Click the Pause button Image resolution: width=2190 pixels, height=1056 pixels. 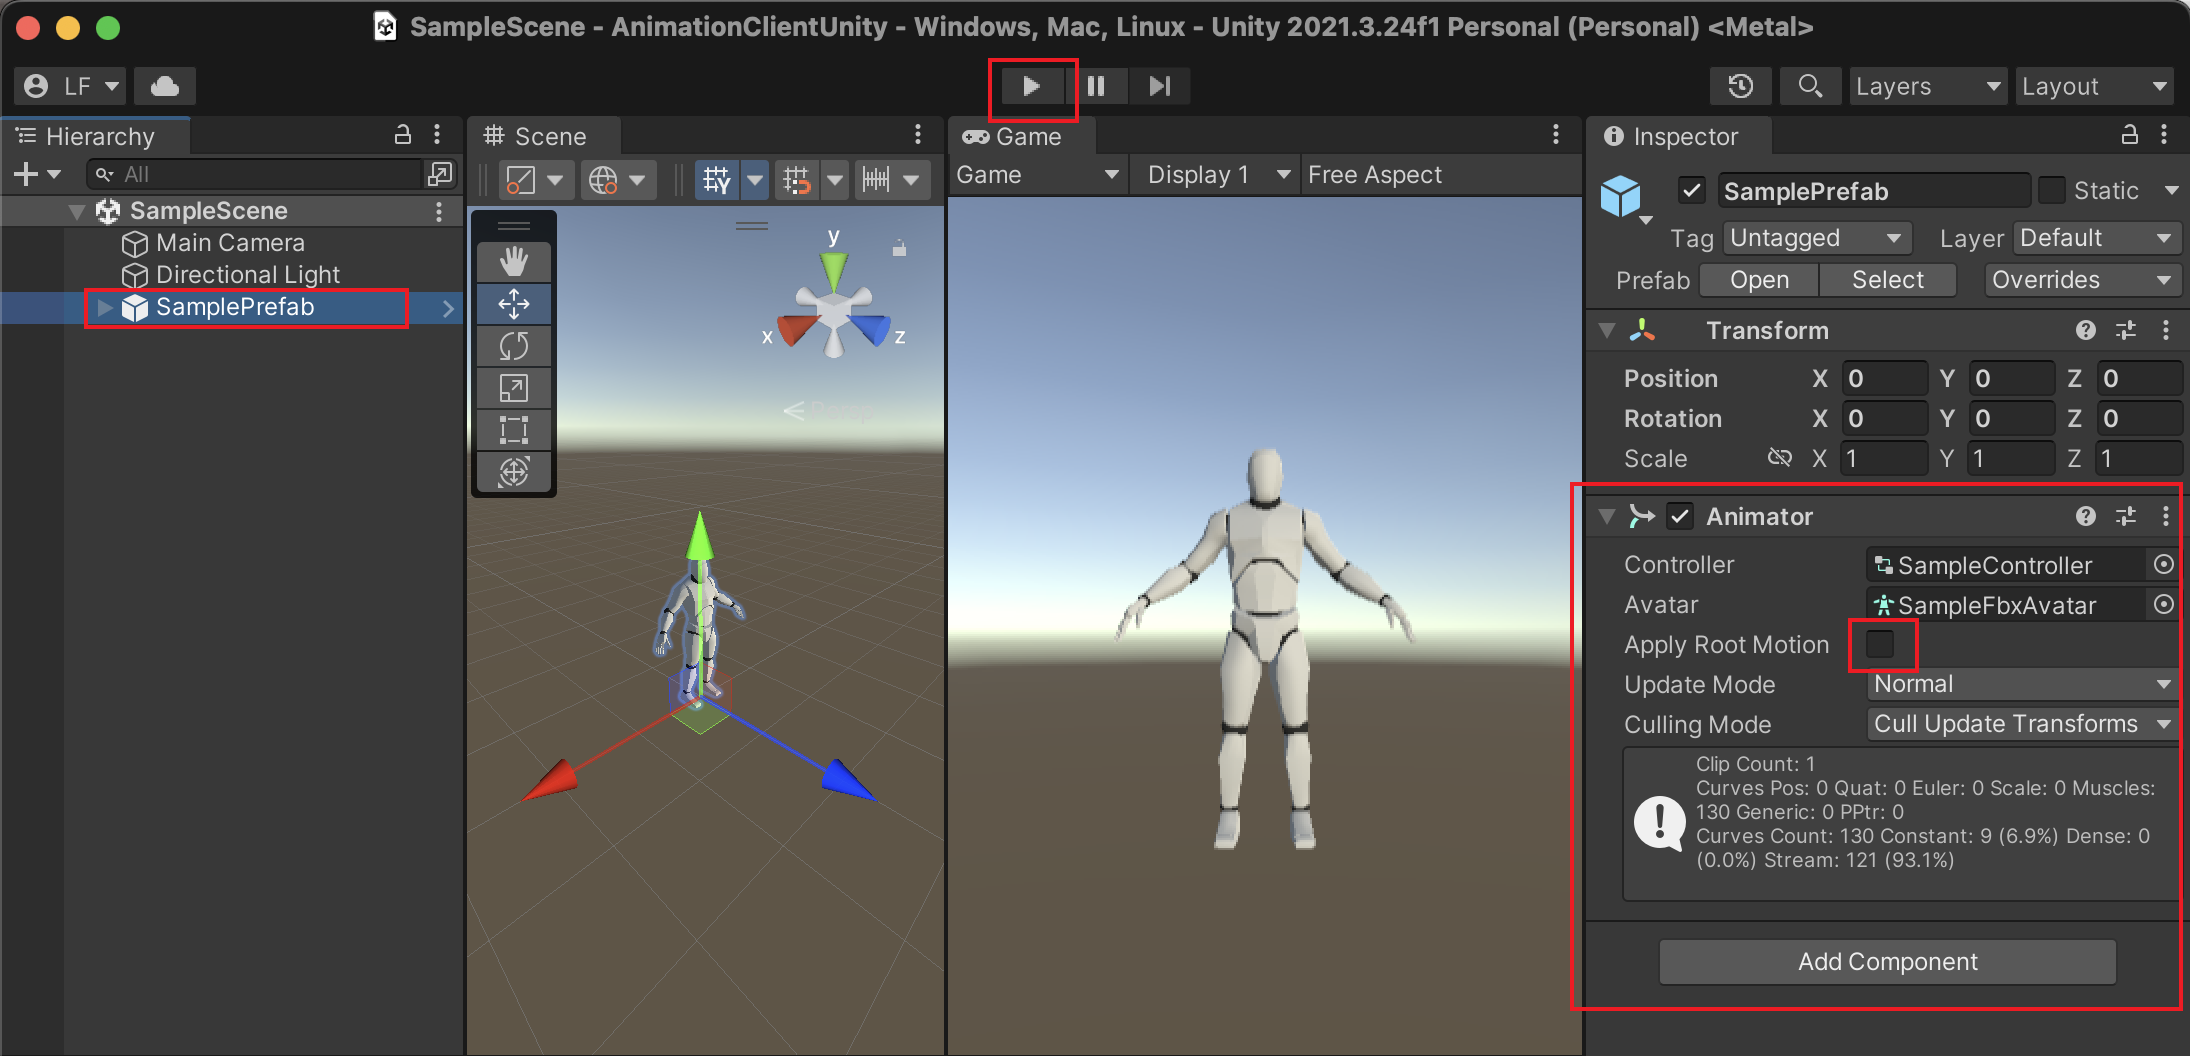(1096, 86)
